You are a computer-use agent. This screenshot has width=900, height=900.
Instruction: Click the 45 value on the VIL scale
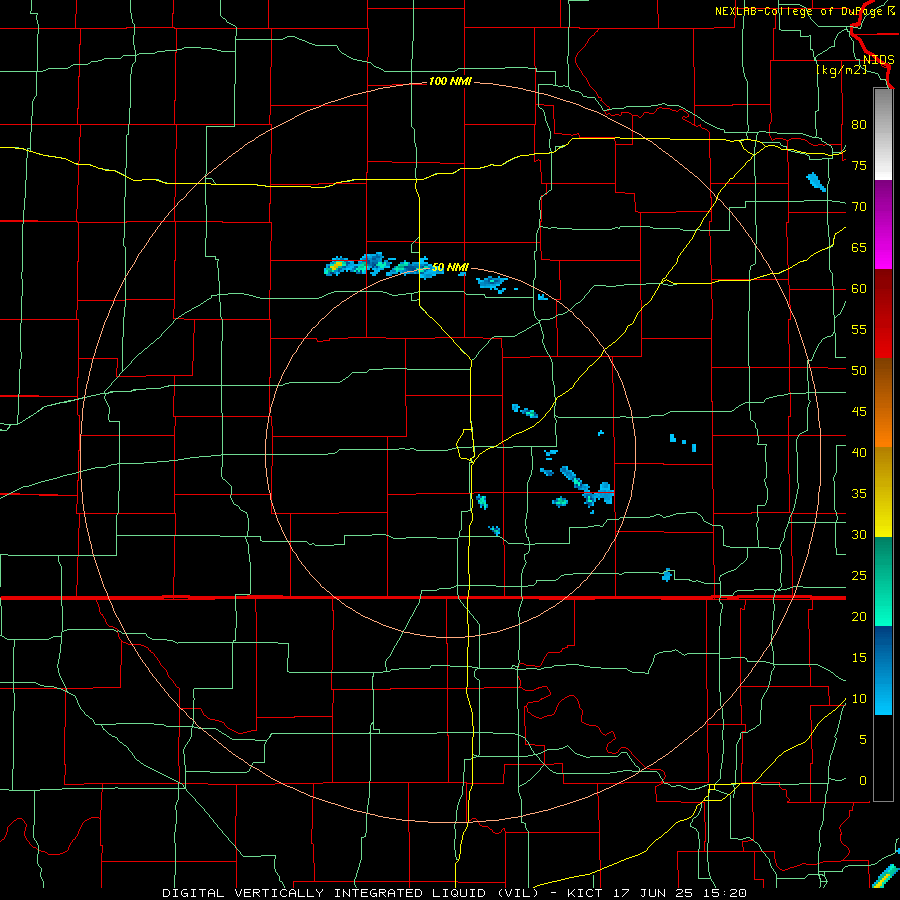point(859,412)
